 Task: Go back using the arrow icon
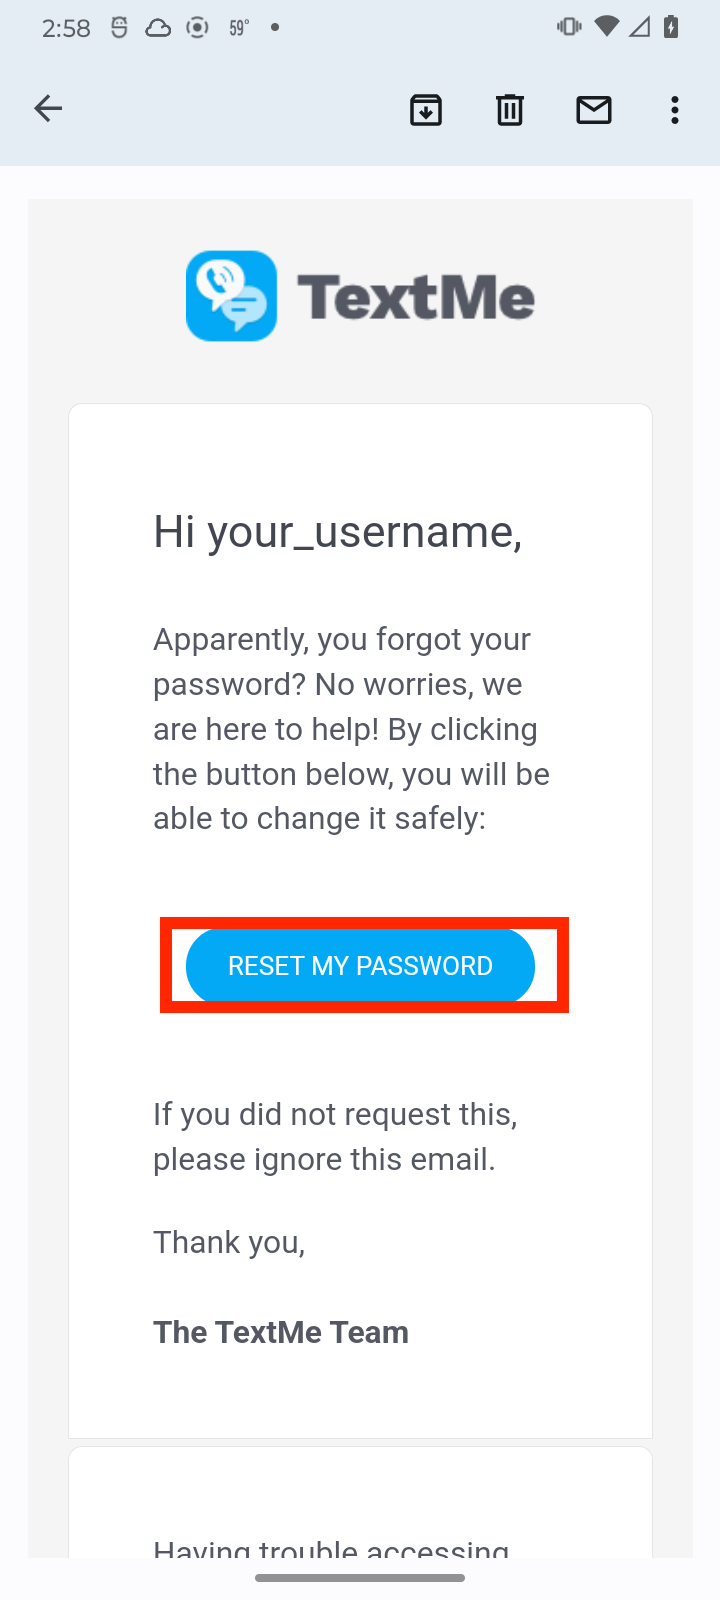point(48,108)
